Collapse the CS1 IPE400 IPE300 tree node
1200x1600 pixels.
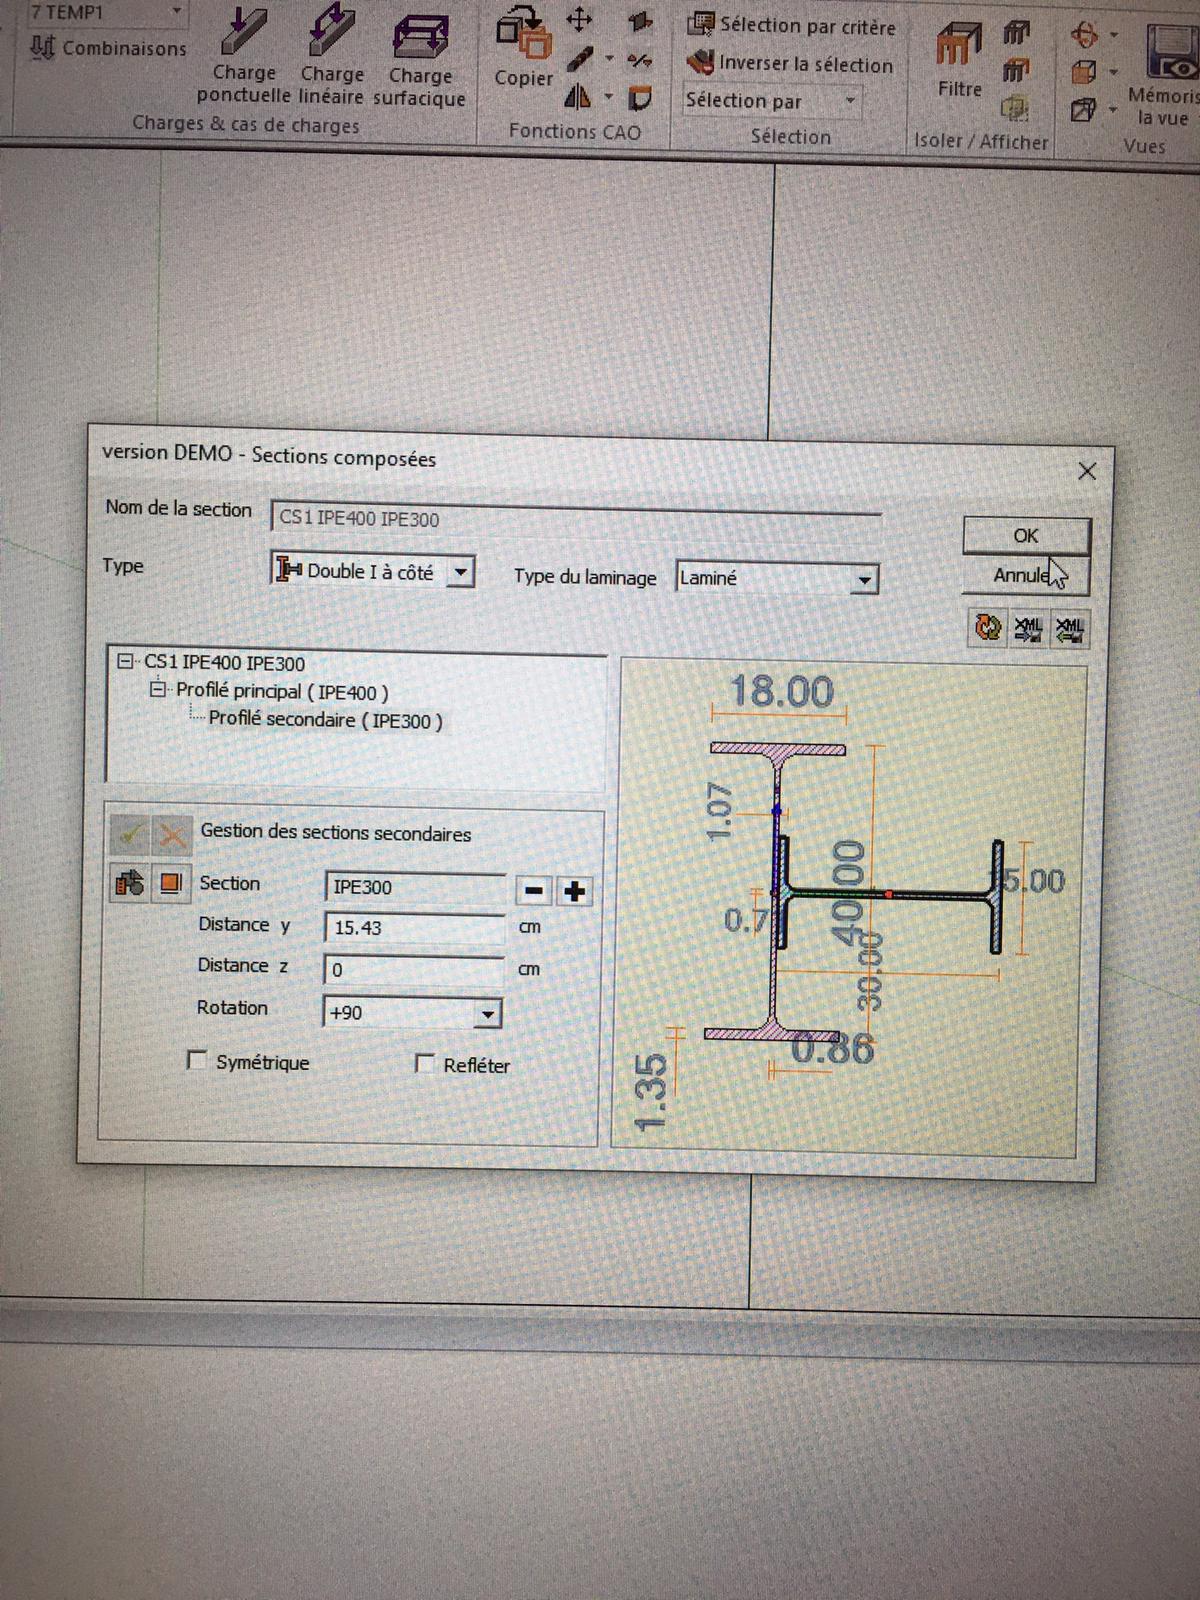coord(125,661)
